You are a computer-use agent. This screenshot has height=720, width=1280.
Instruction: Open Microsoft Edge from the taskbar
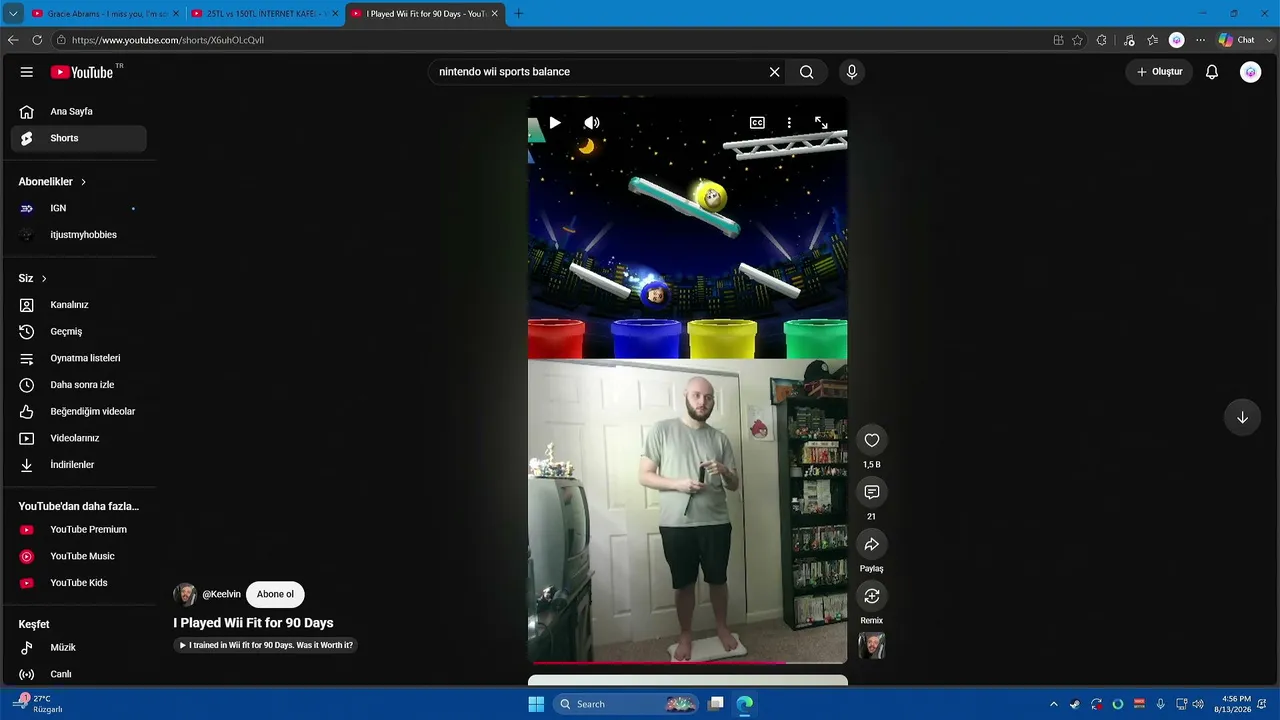[745, 704]
